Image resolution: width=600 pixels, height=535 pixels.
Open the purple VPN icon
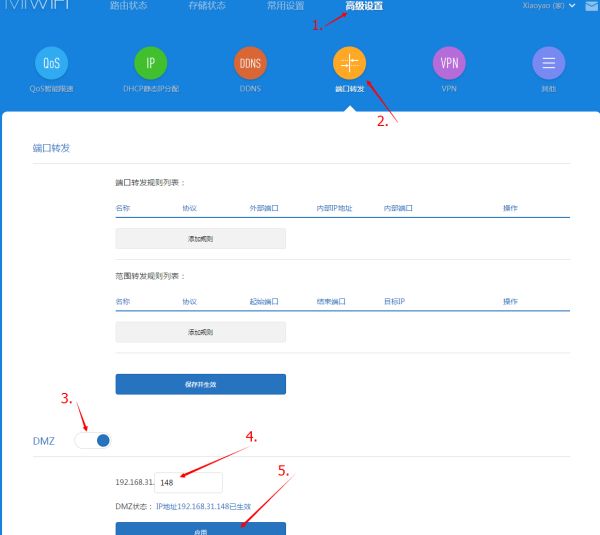click(x=449, y=63)
